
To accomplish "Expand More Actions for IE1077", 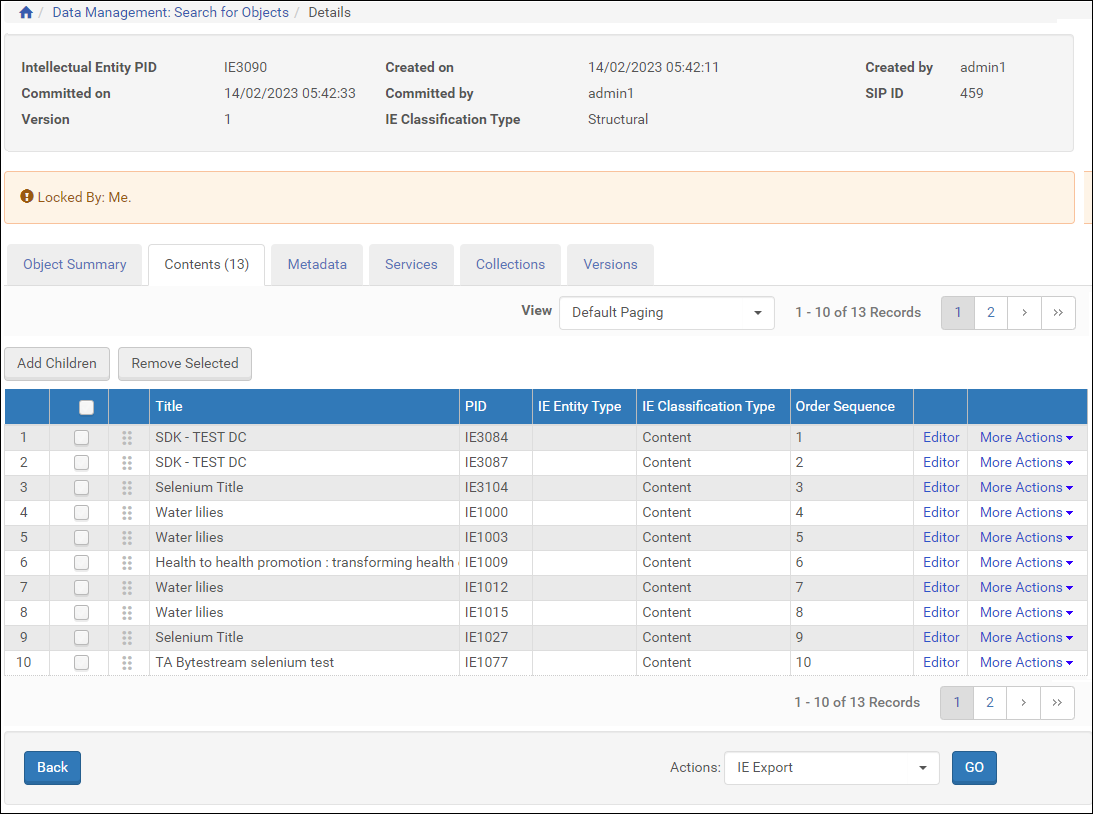I will point(1026,663).
